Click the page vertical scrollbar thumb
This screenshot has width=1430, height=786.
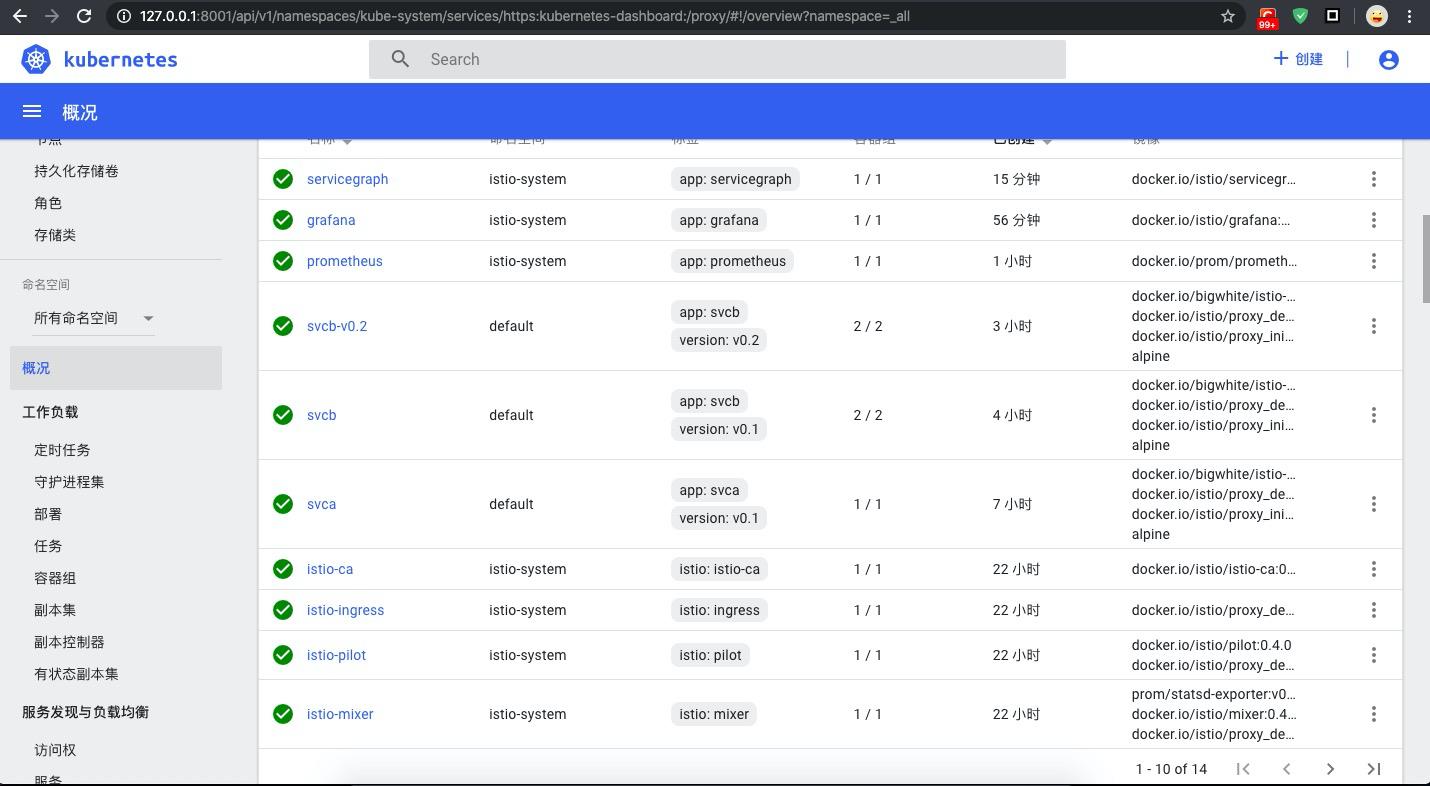(x=1425, y=258)
